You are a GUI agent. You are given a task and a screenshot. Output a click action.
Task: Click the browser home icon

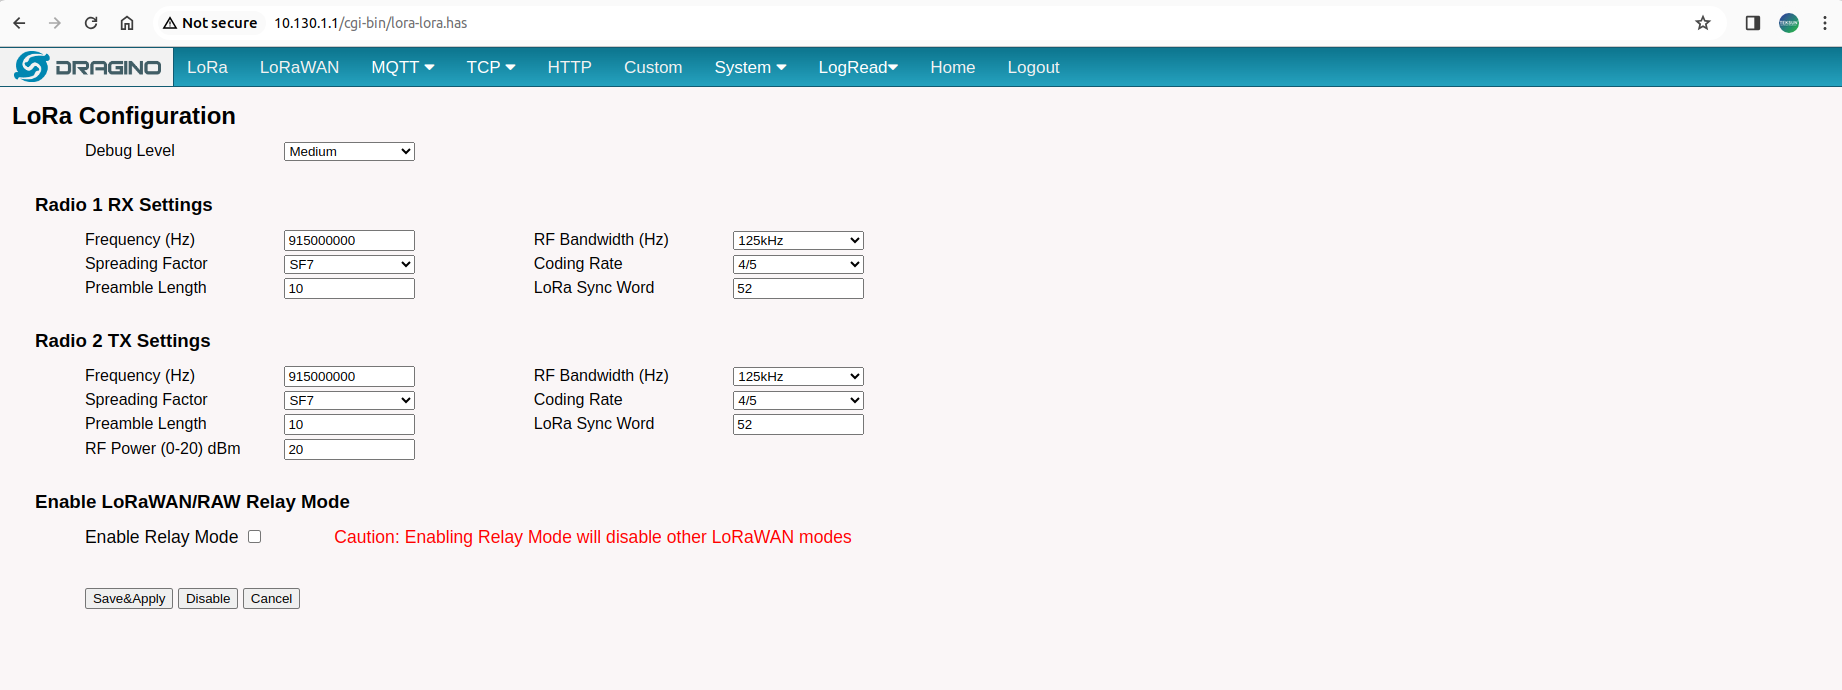pyautogui.click(x=127, y=23)
